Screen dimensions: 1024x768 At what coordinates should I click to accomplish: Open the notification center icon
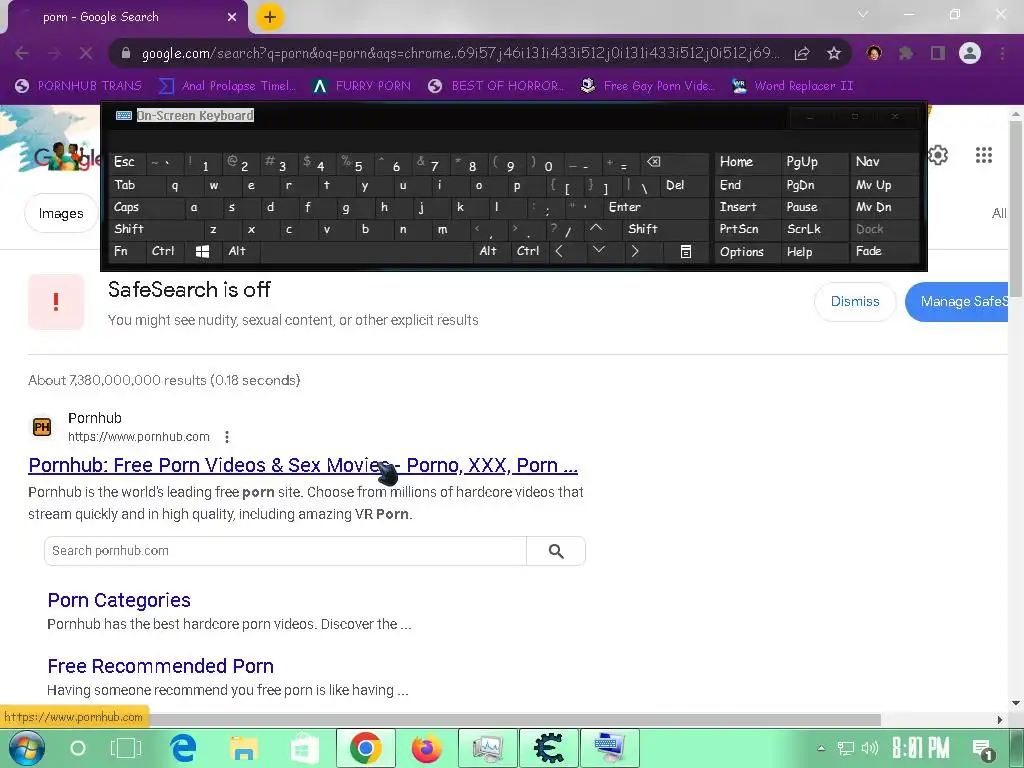(983, 750)
